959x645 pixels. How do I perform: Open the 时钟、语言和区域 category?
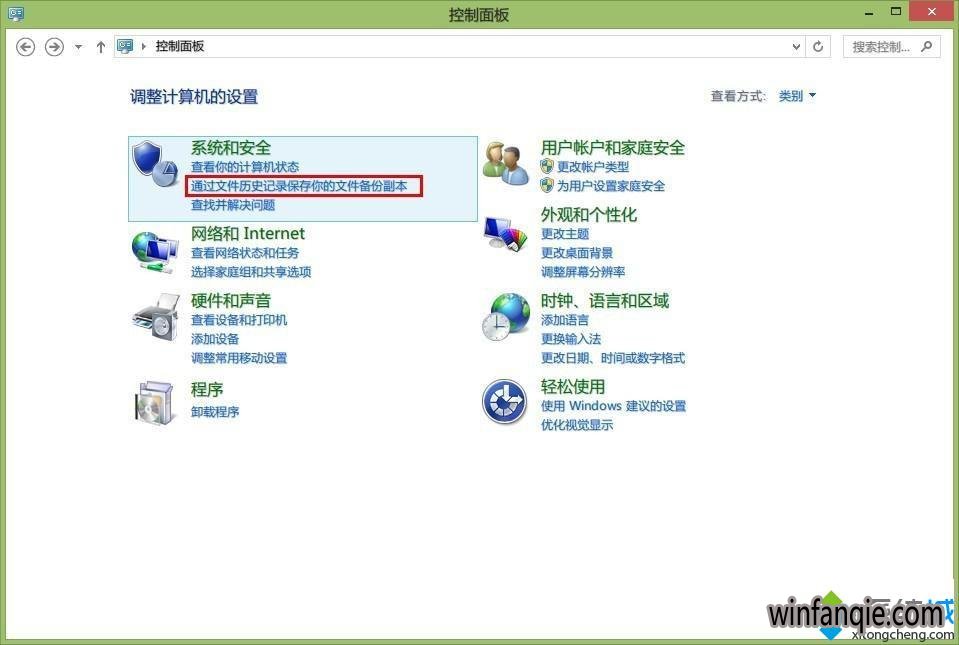click(x=605, y=301)
